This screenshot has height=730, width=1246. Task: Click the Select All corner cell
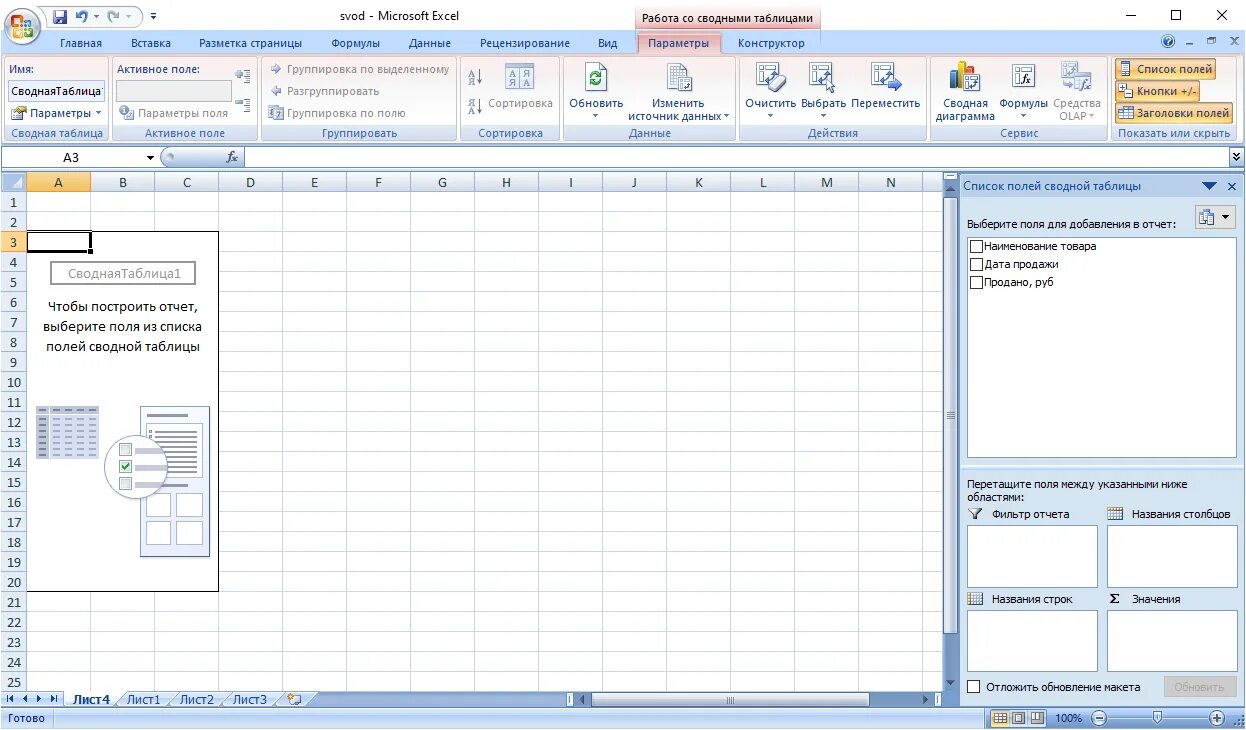tap(13, 182)
